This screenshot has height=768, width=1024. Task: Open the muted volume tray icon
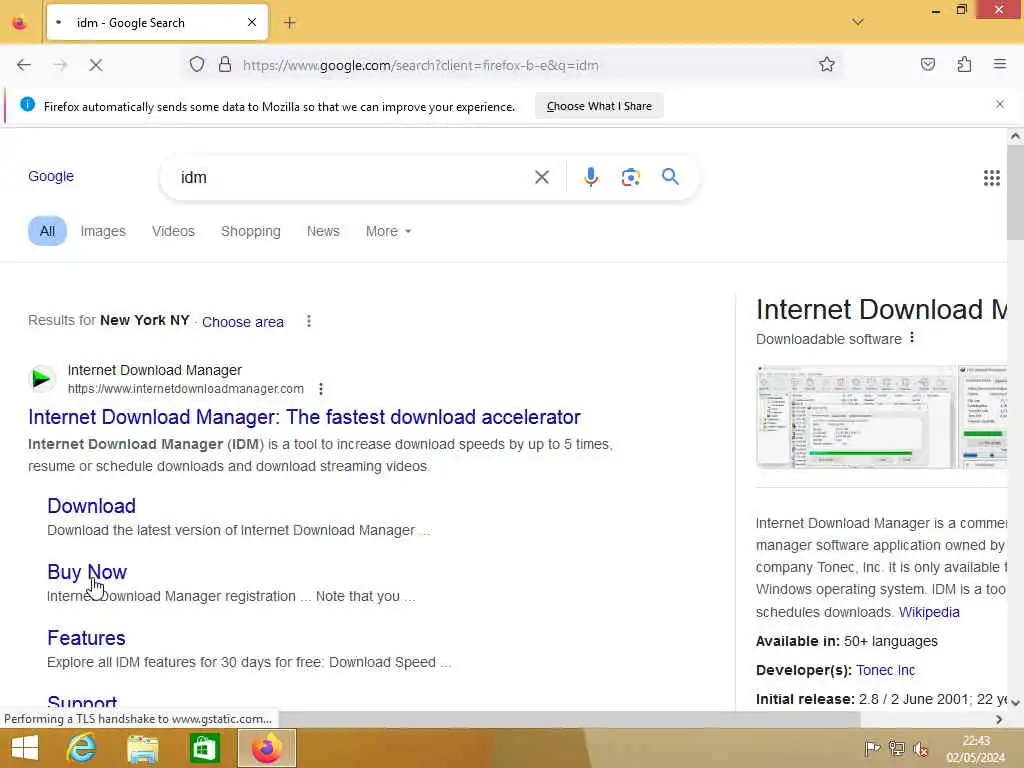click(x=921, y=749)
